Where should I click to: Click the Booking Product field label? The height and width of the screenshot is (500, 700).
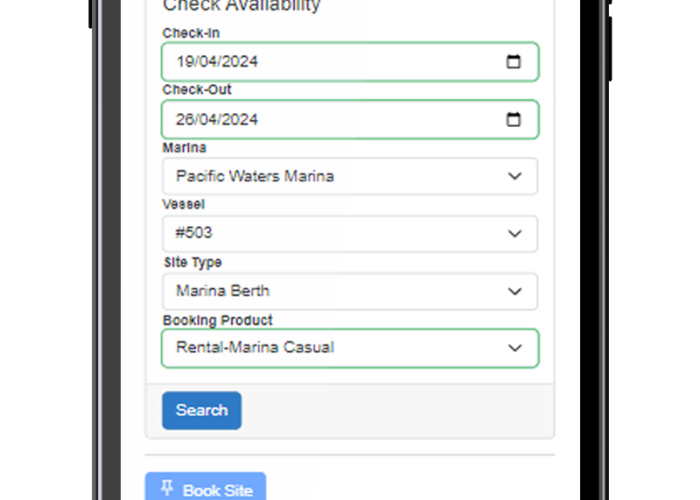point(217,320)
